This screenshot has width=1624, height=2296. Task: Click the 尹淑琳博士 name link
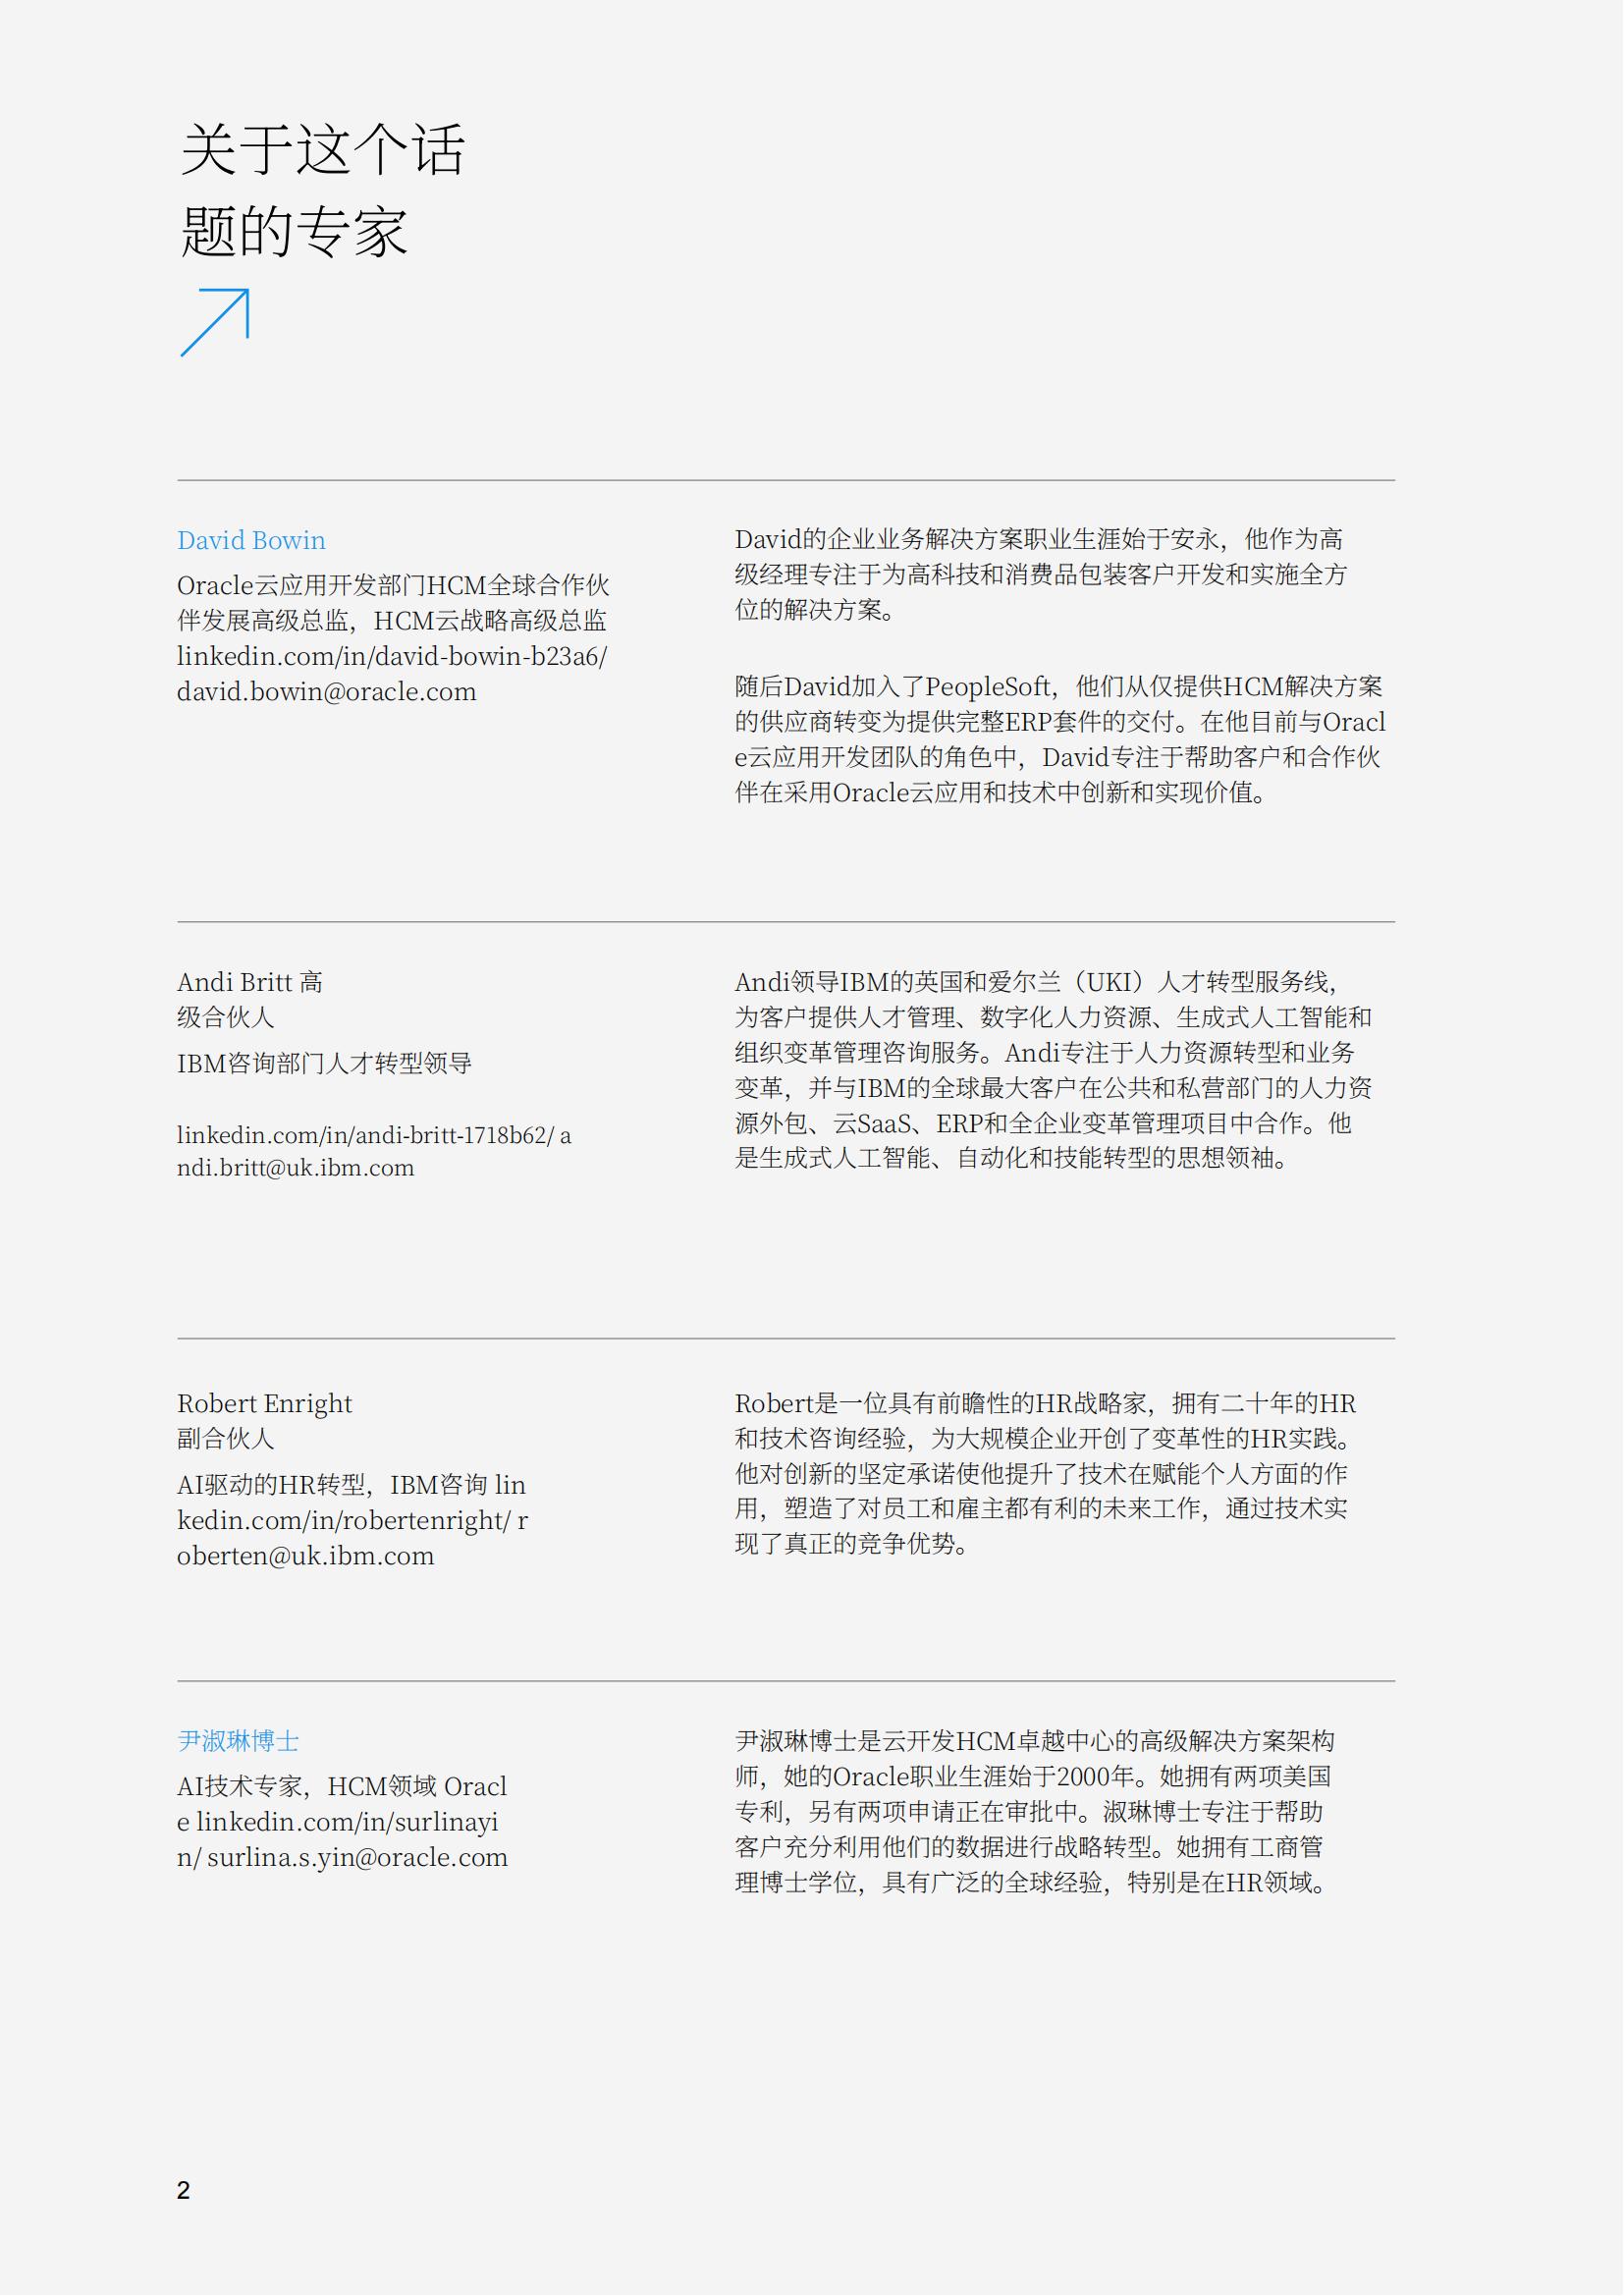[238, 1741]
